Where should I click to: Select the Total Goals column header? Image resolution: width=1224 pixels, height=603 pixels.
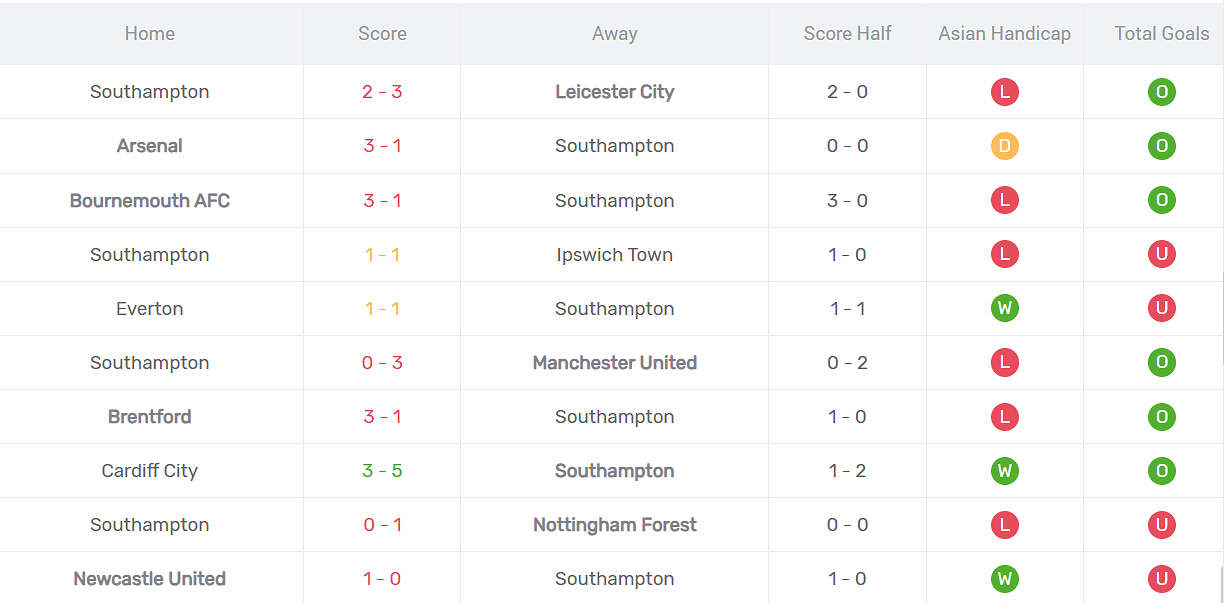[x=1161, y=33]
